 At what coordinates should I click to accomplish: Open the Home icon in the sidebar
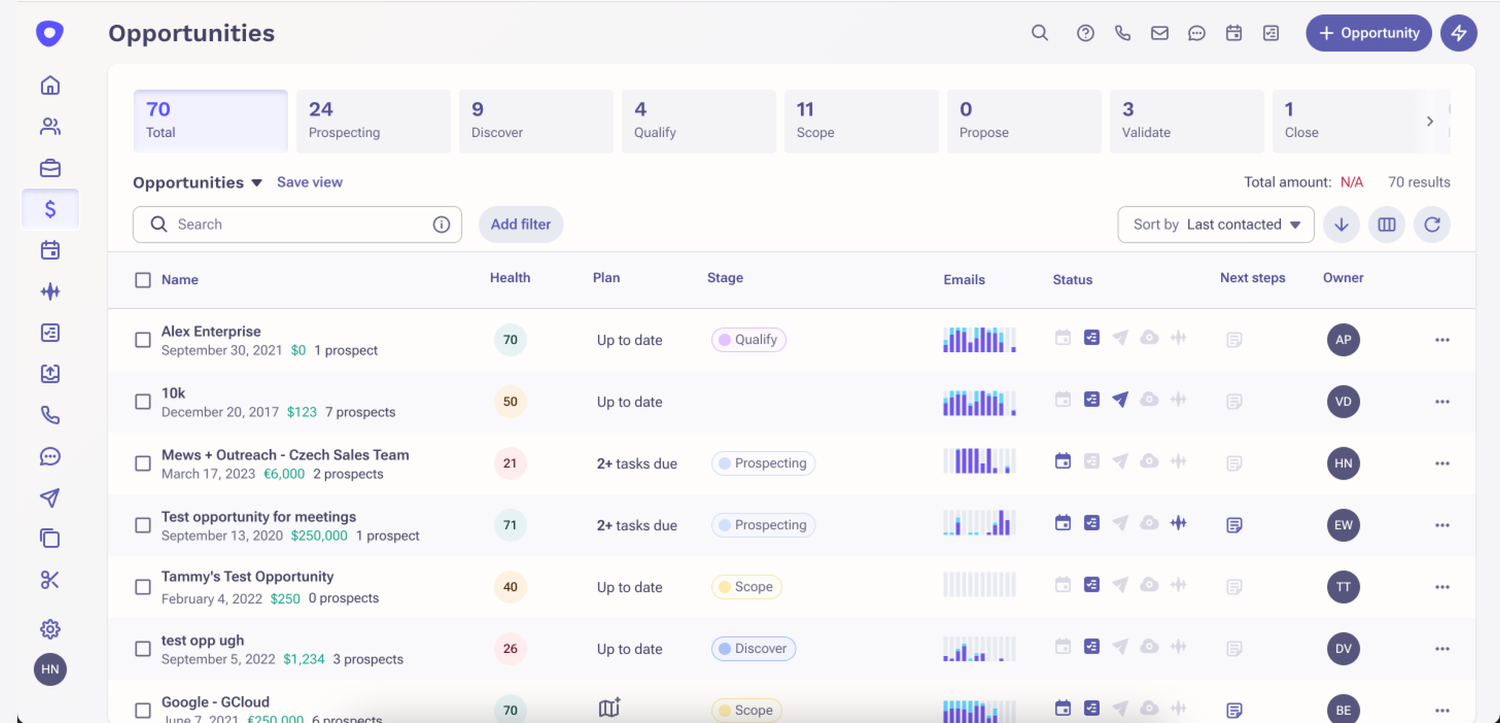(50, 85)
